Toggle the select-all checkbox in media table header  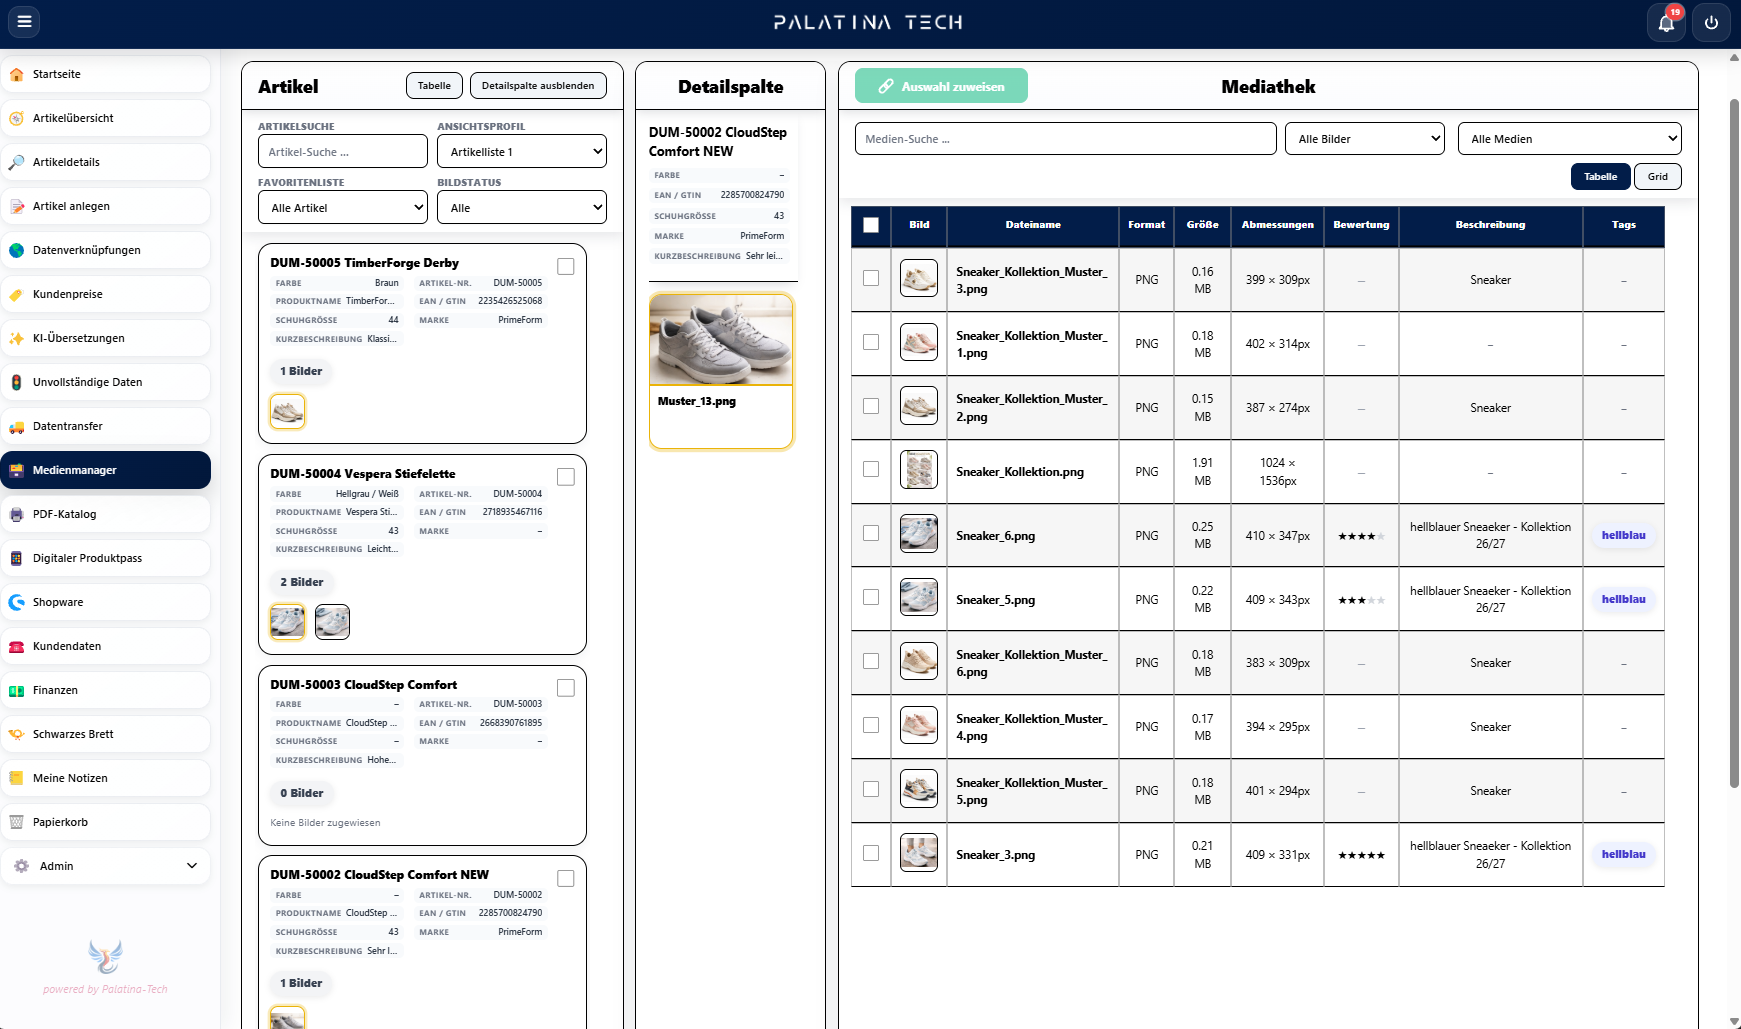(x=871, y=225)
